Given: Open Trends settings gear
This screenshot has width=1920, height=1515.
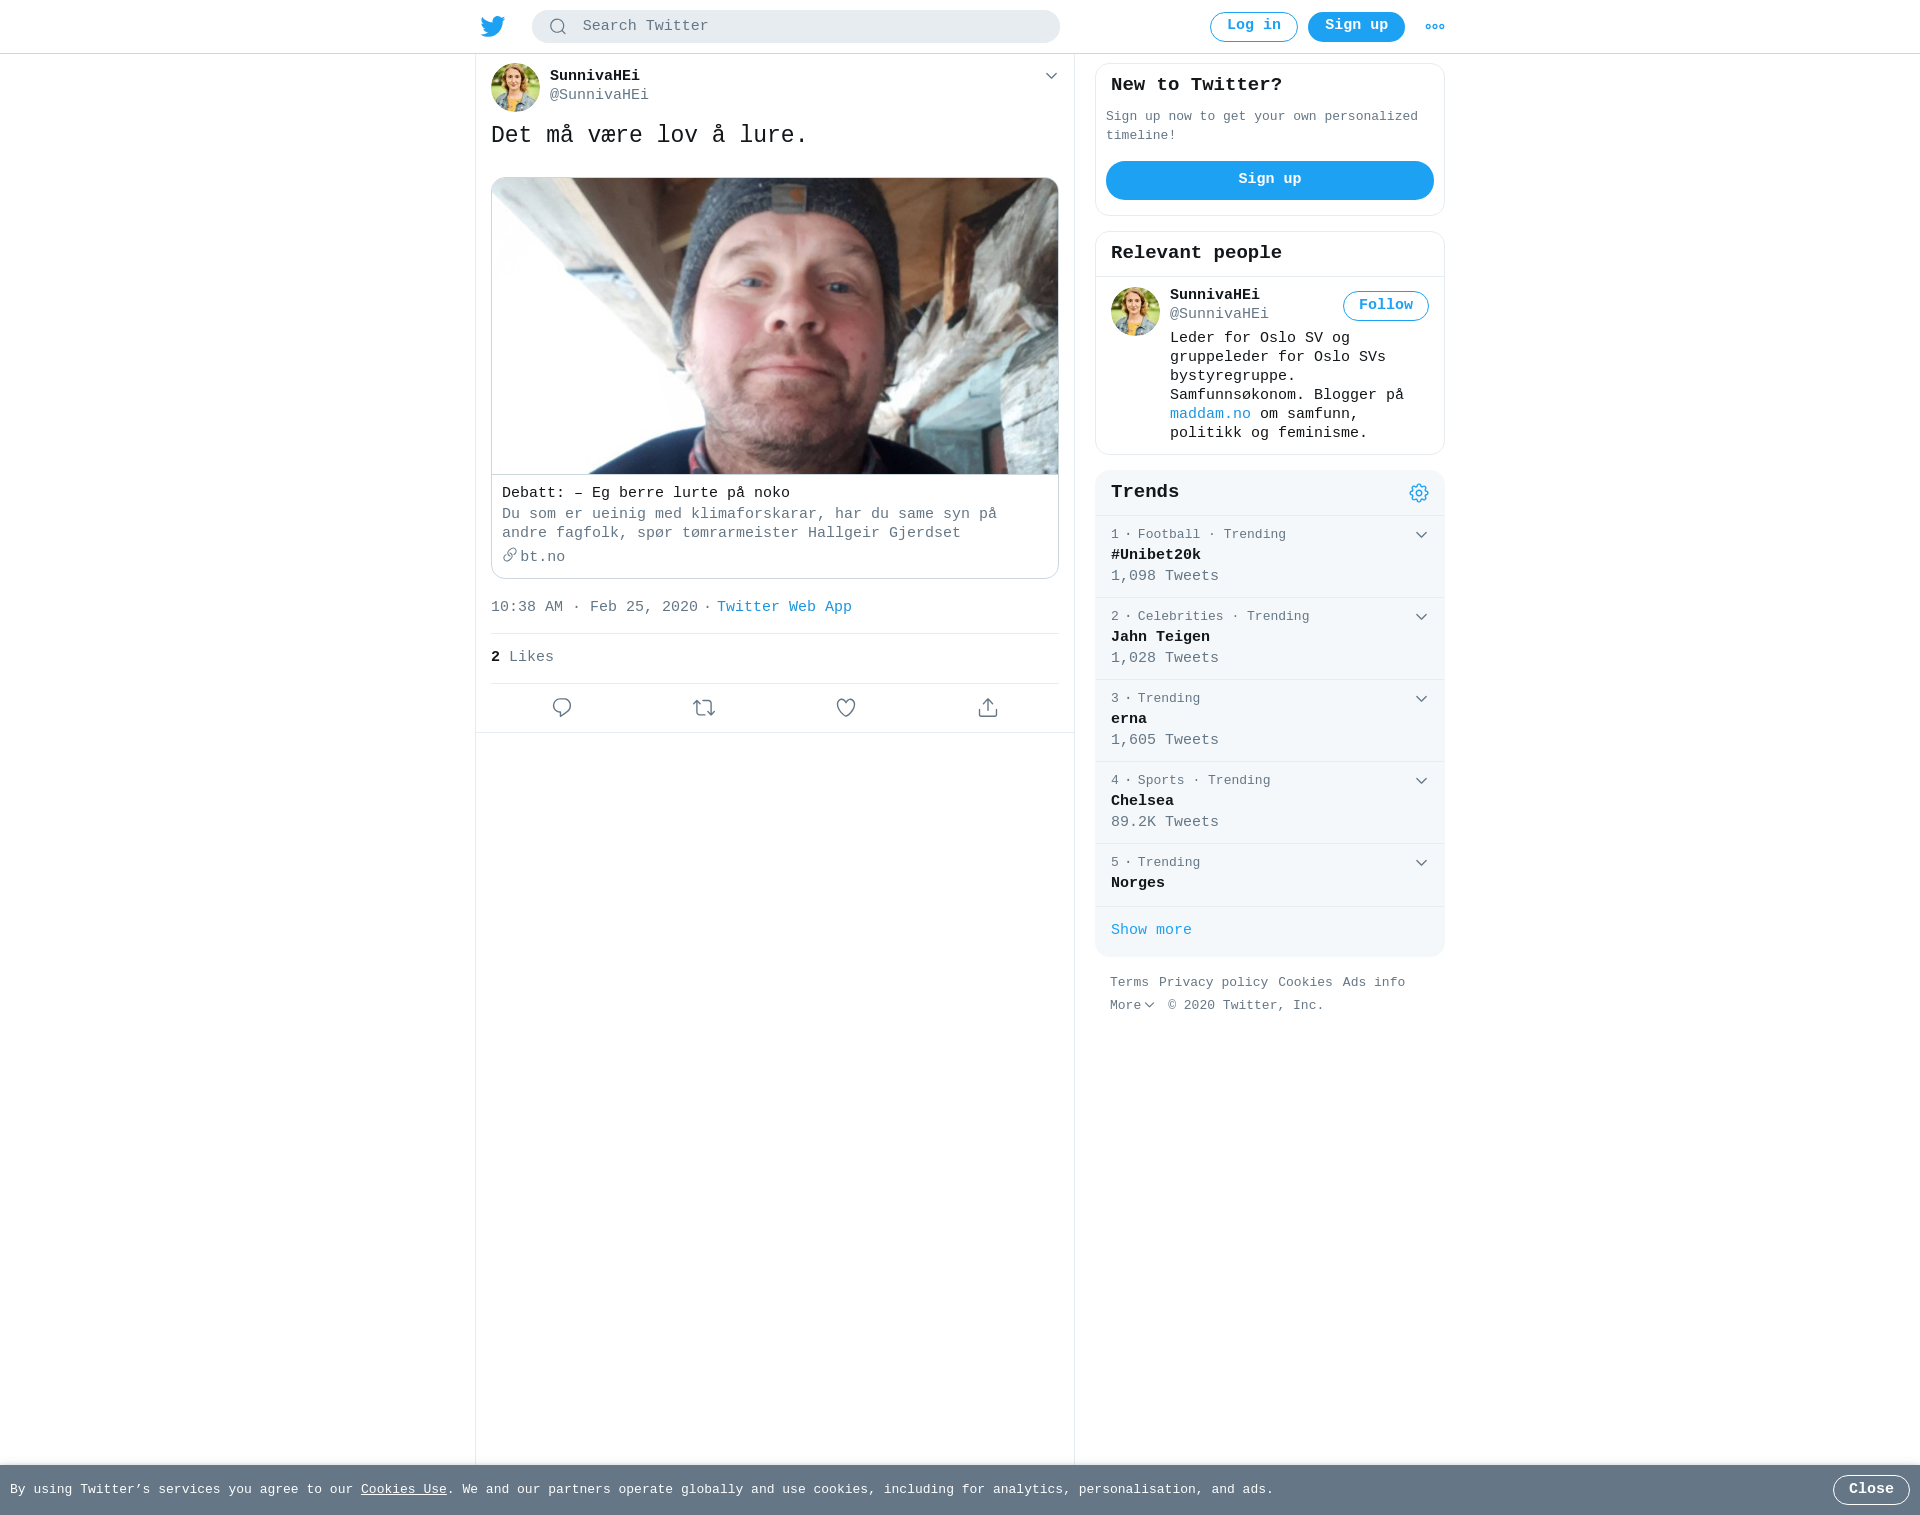Looking at the screenshot, I should tap(1419, 493).
